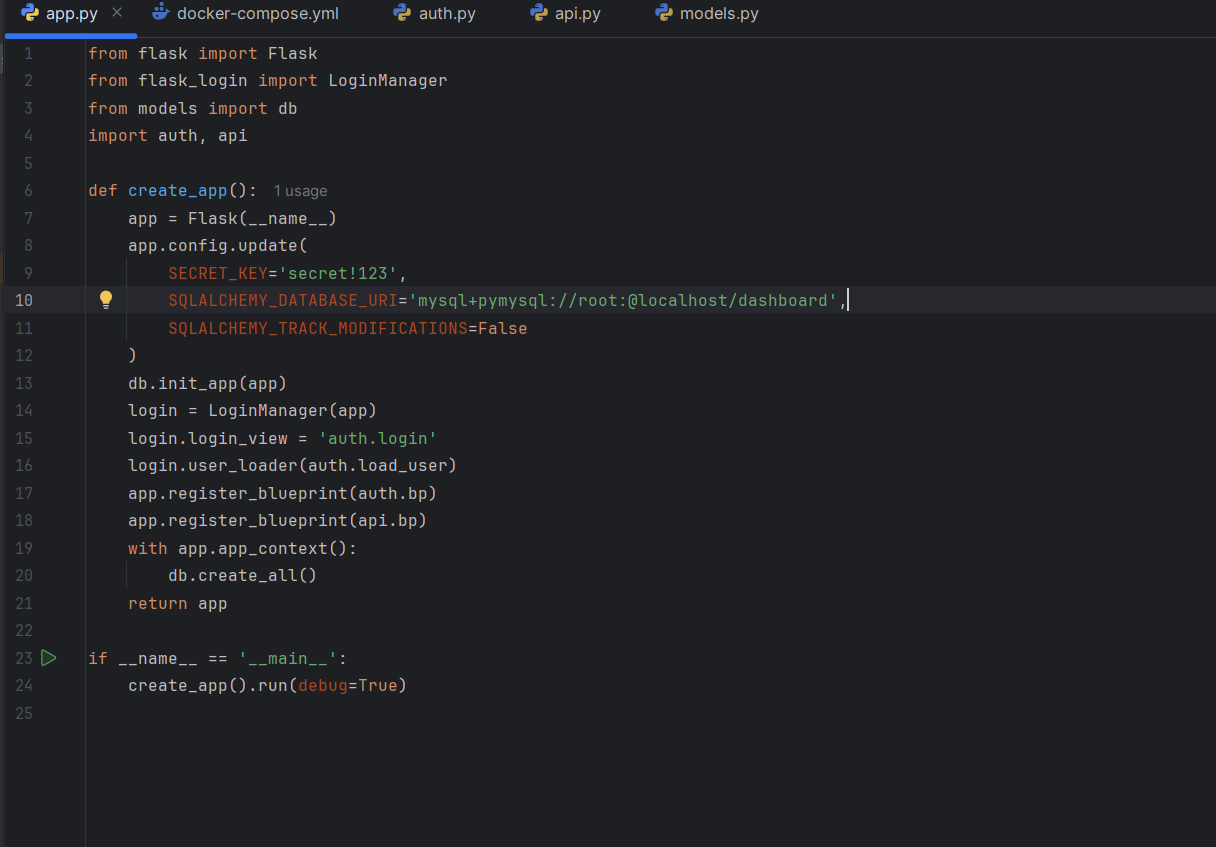Click the Python icon on auth.py tab

click(x=402, y=13)
